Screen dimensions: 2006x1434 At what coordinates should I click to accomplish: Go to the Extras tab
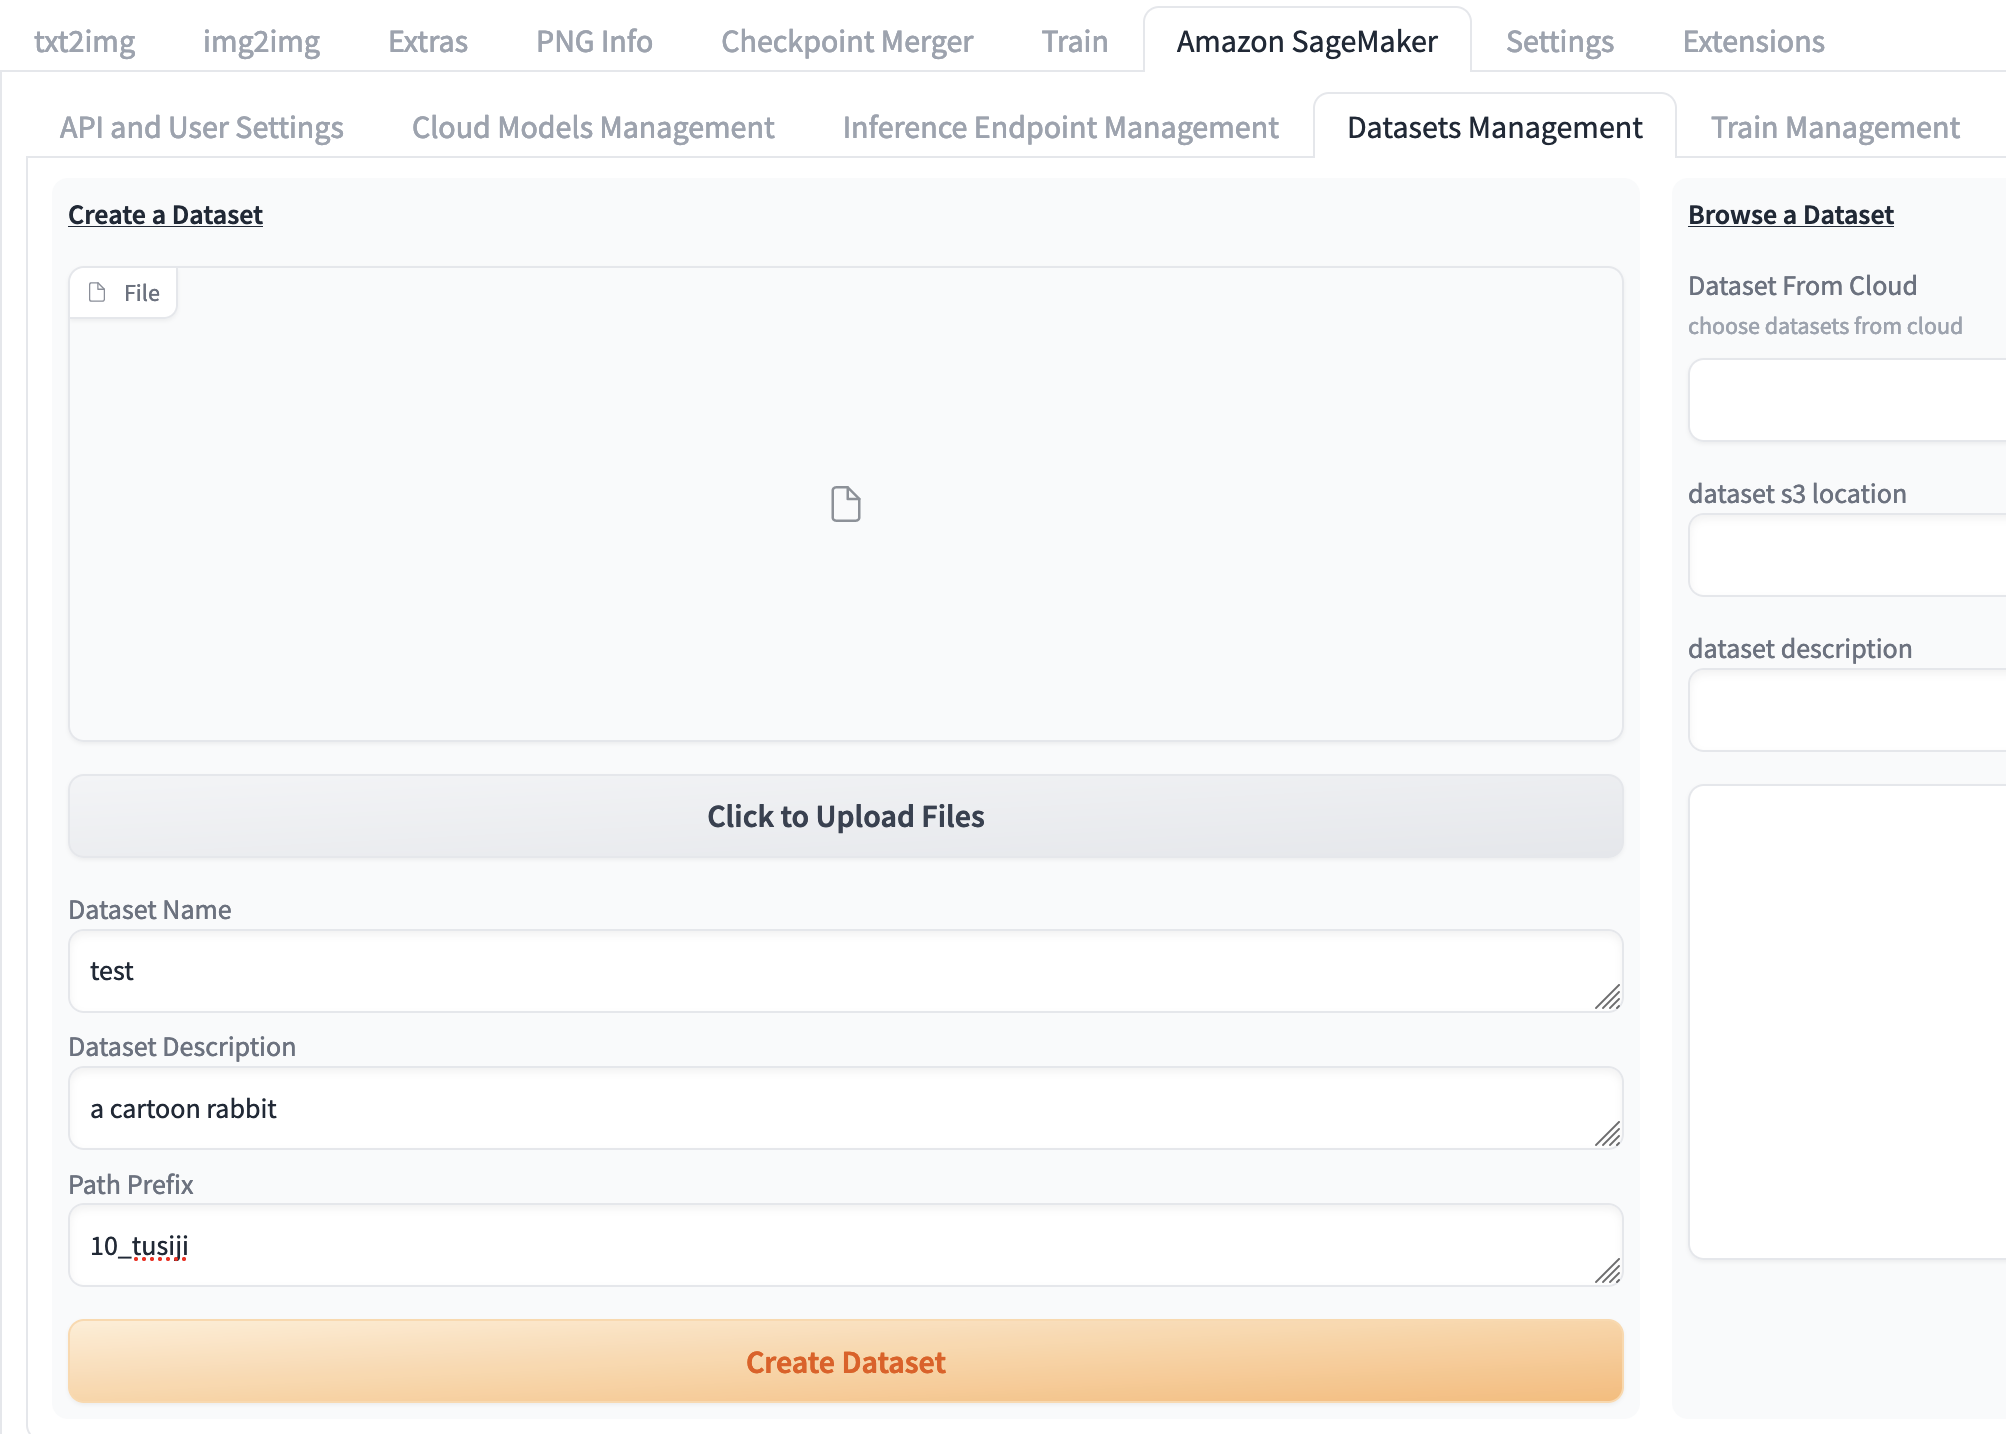427,41
